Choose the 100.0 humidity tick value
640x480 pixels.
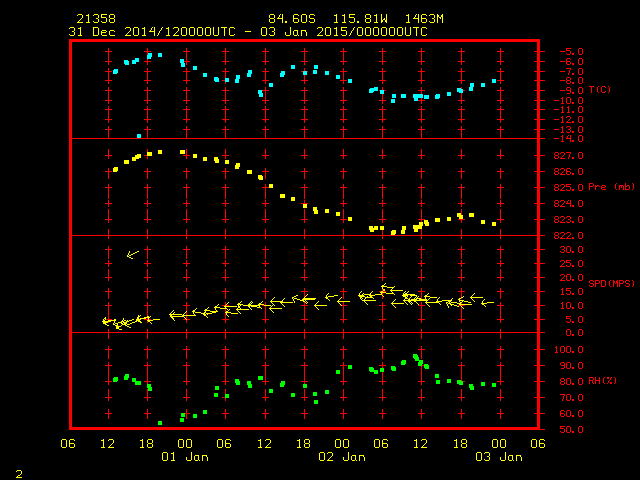click(x=569, y=350)
